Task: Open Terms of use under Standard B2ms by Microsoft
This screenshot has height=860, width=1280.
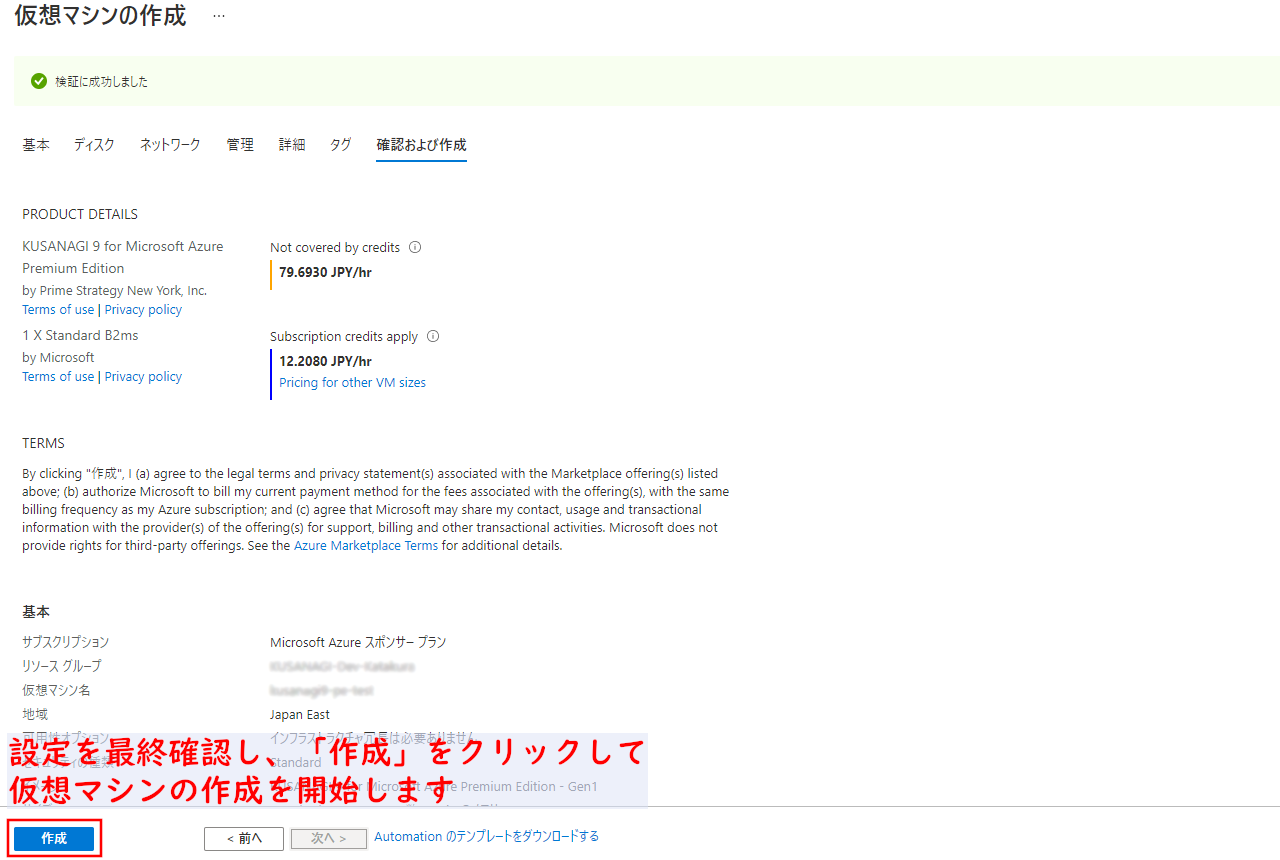Action: pos(58,377)
